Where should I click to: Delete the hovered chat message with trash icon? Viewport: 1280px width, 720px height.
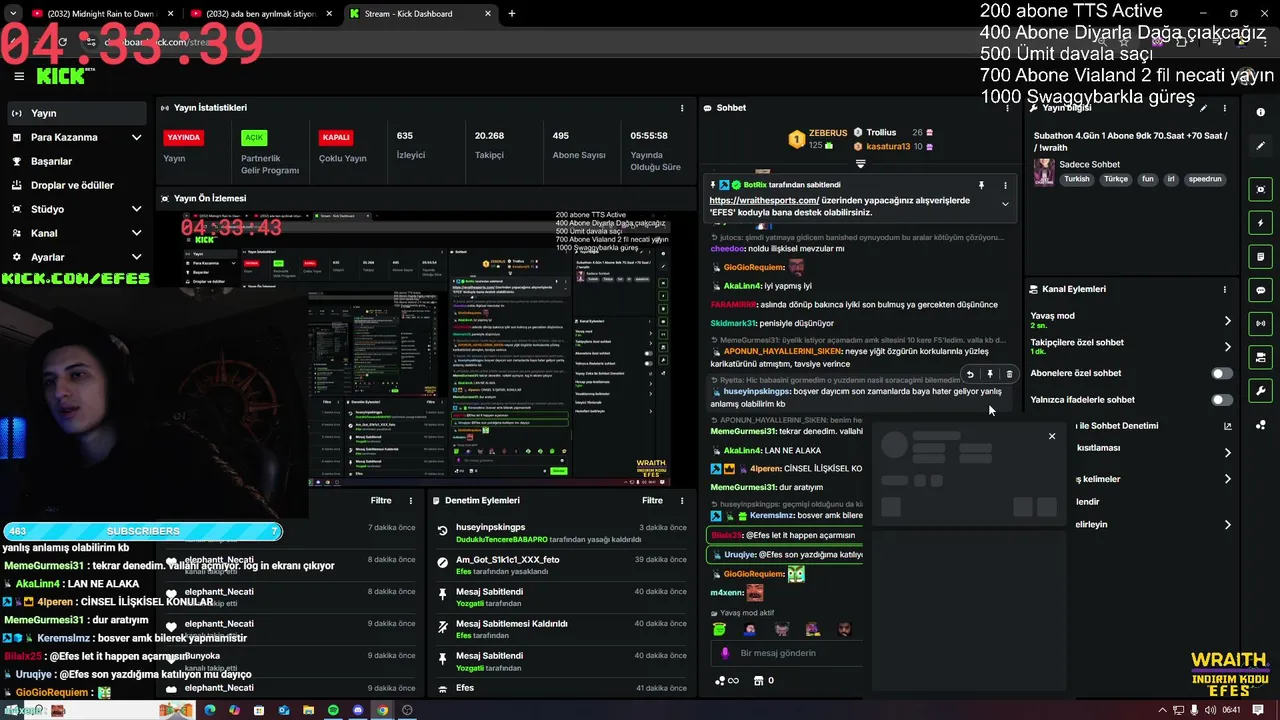click(1009, 374)
